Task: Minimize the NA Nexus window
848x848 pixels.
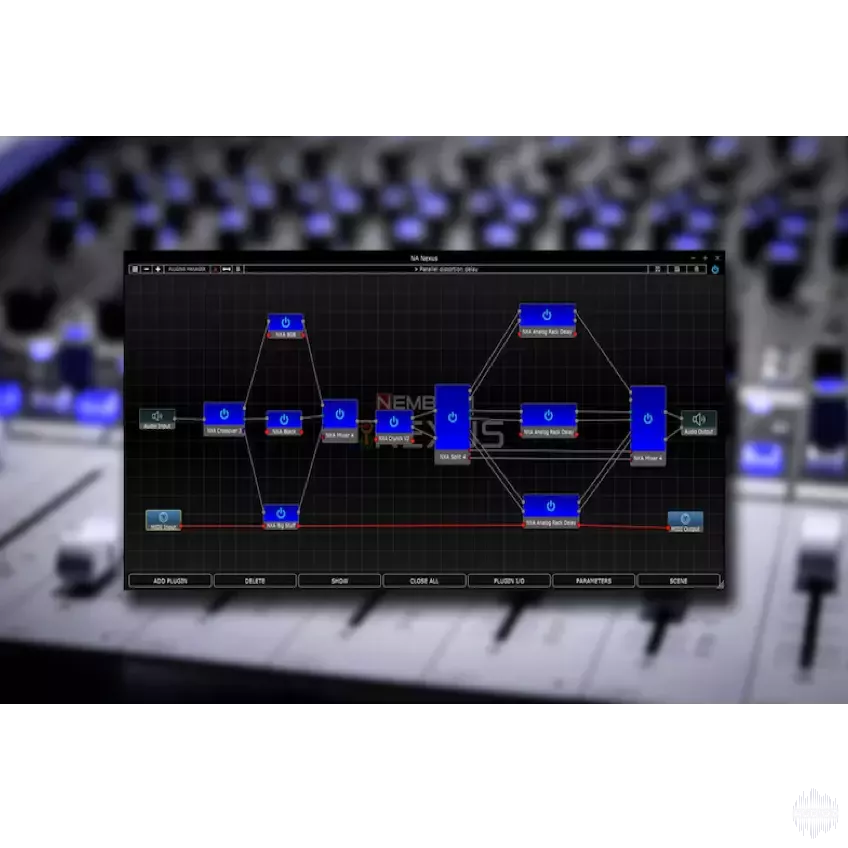Action: pyautogui.click(x=693, y=258)
